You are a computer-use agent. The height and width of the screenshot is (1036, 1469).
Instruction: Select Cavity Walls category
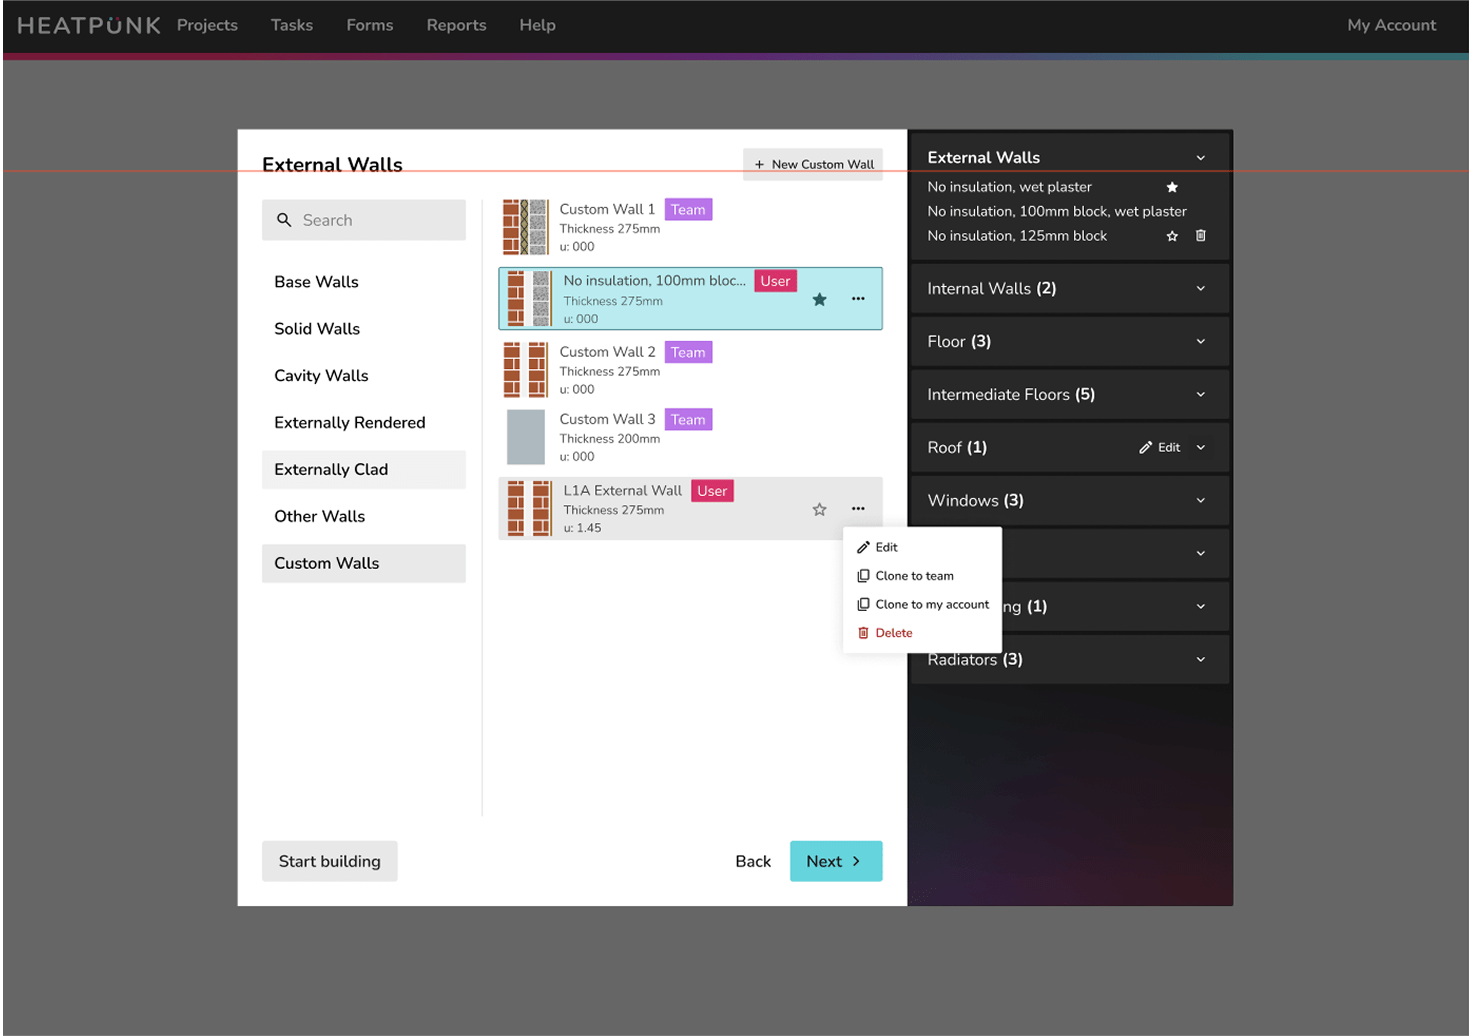[x=364, y=376]
